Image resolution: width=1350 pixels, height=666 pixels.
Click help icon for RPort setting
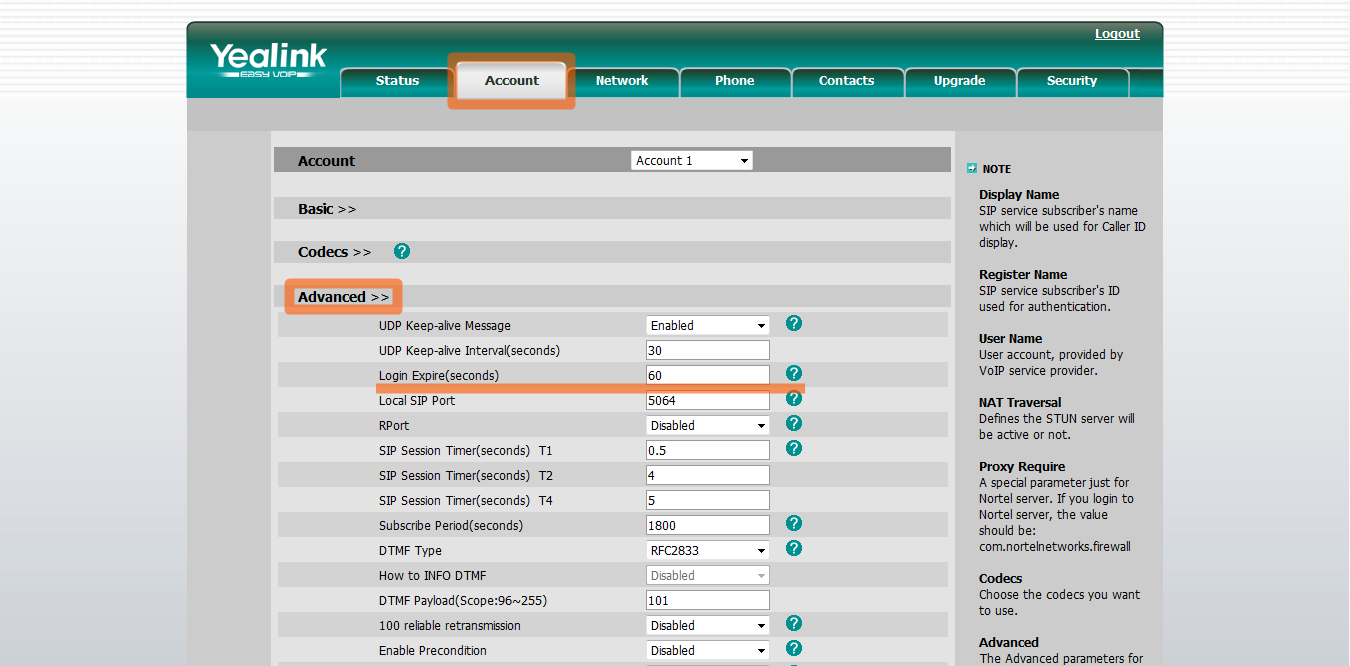794,423
